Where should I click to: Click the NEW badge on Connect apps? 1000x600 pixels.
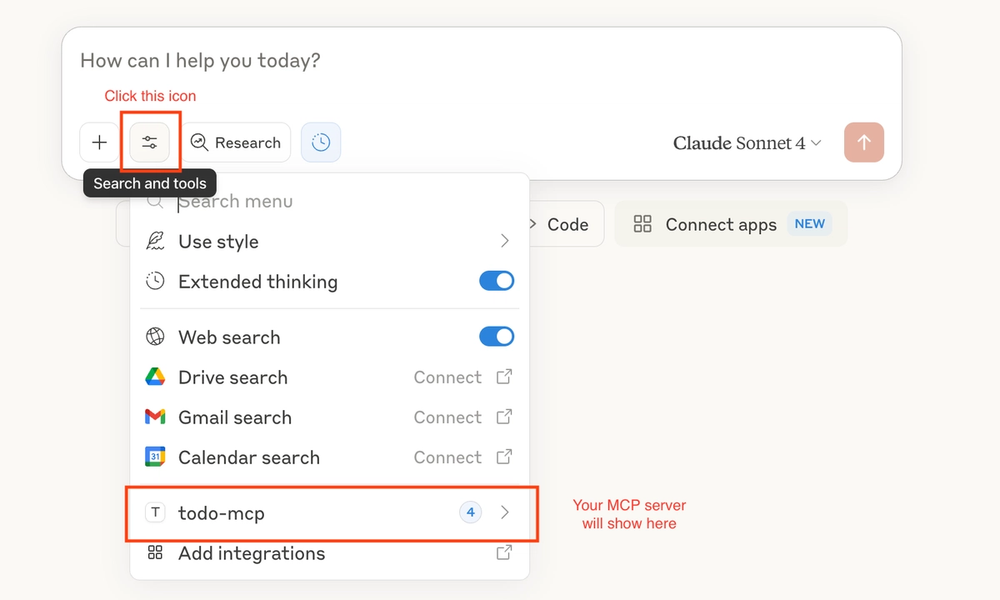point(809,224)
